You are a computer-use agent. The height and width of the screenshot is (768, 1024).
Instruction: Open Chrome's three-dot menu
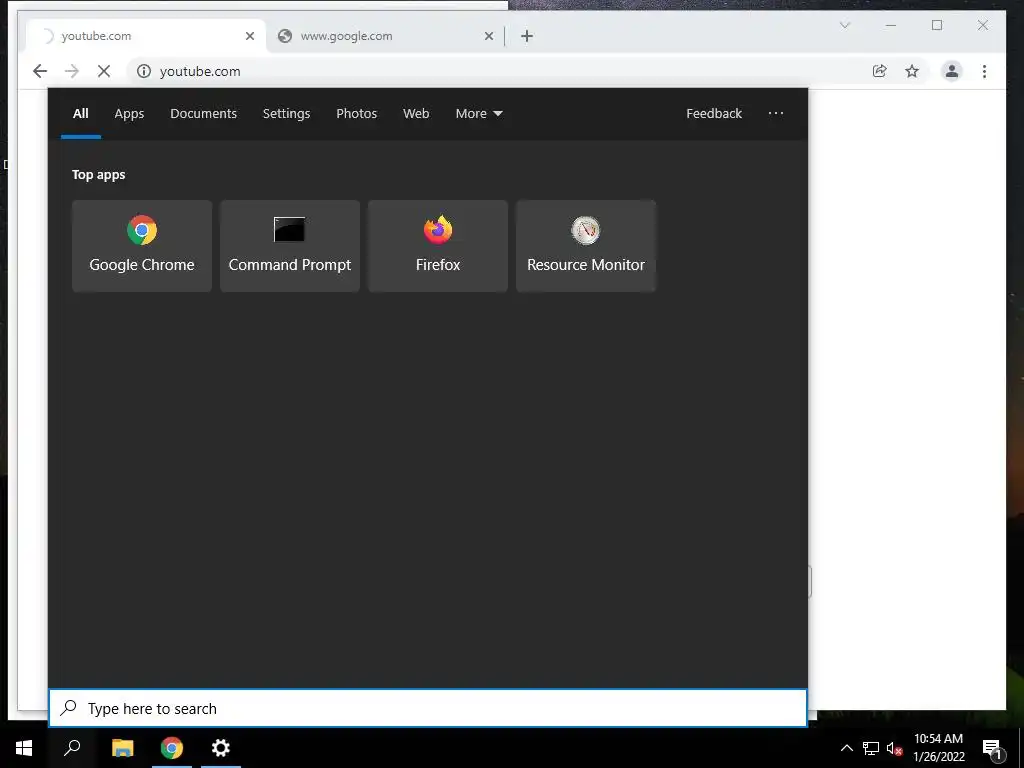tap(984, 71)
